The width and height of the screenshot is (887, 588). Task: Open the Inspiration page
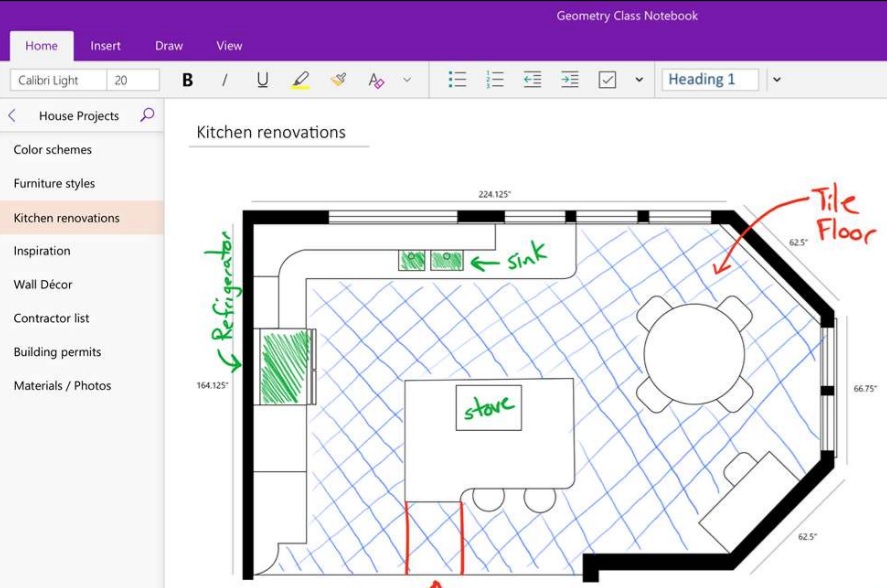click(x=82, y=251)
